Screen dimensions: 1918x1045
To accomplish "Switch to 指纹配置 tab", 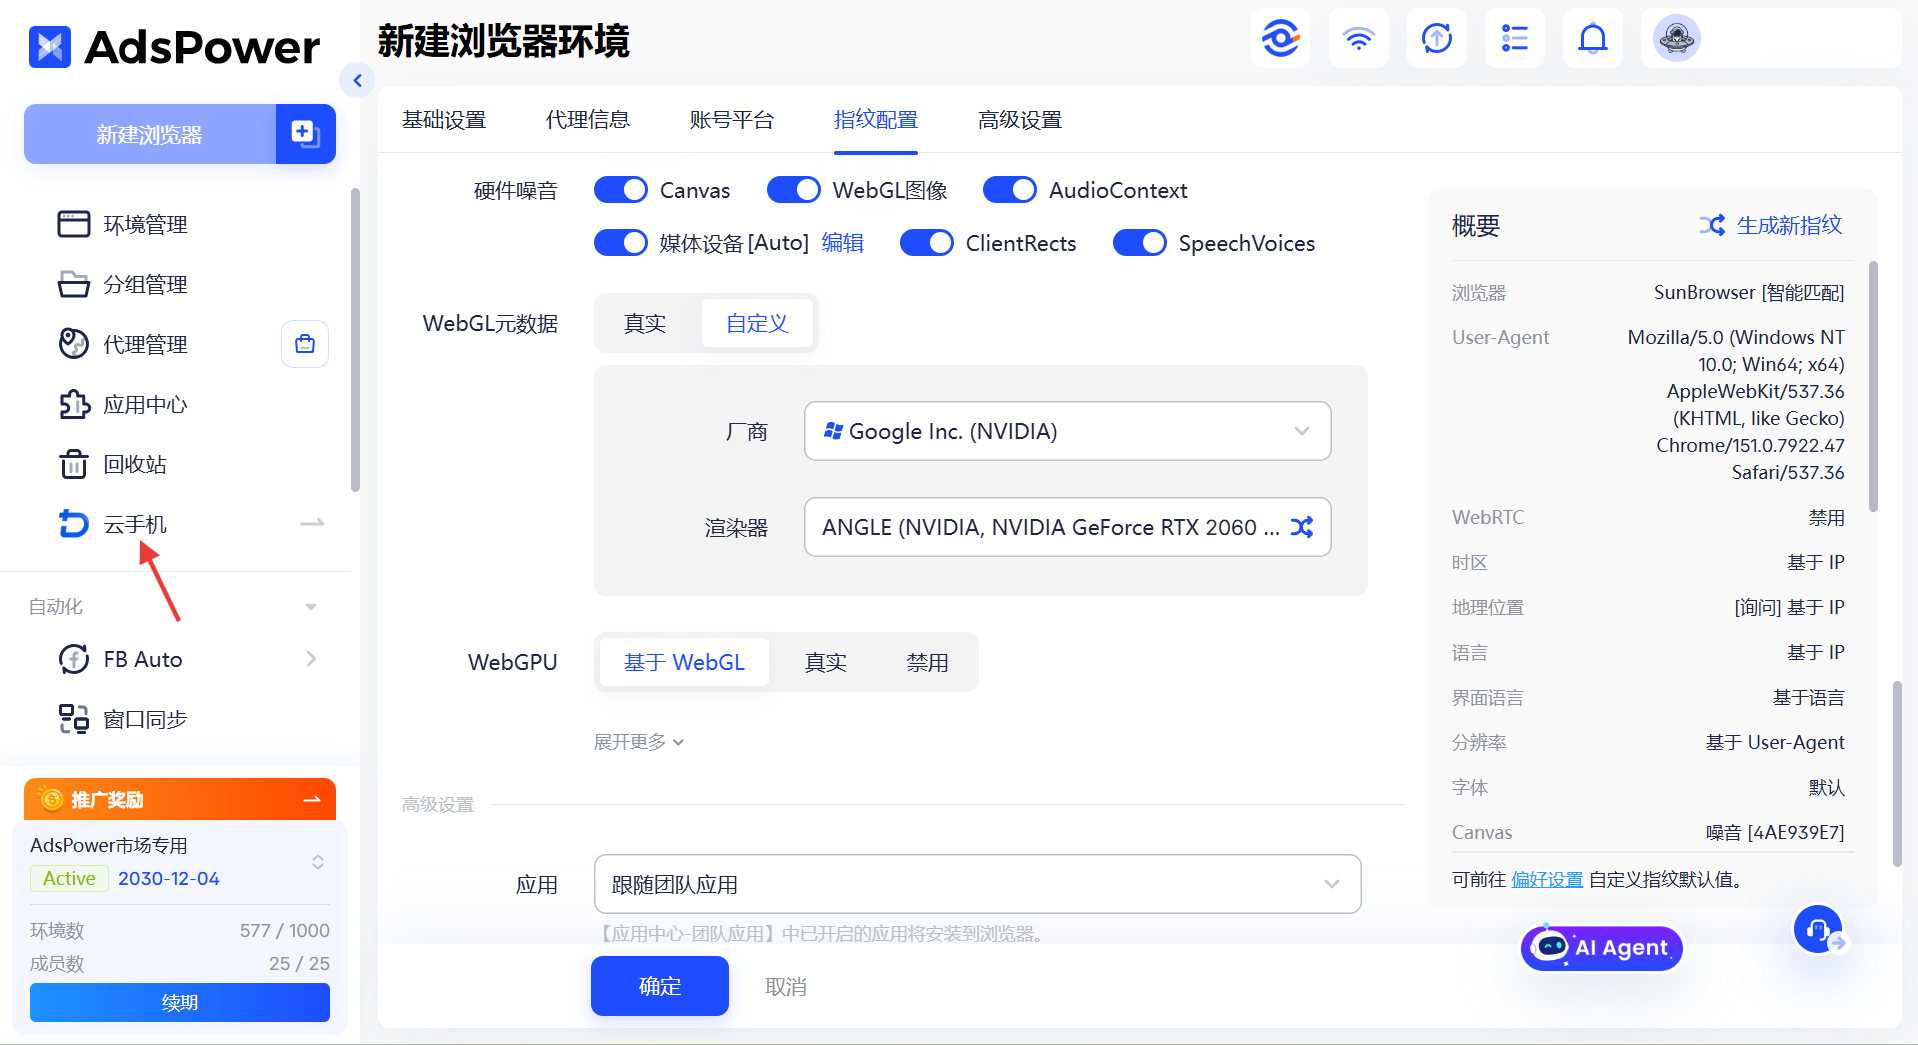I will click(x=876, y=120).
